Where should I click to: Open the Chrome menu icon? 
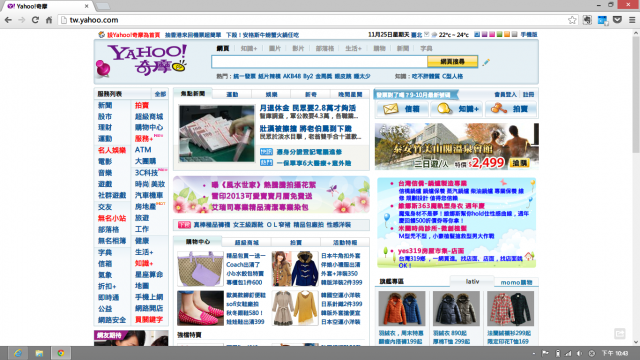[632, 20]
